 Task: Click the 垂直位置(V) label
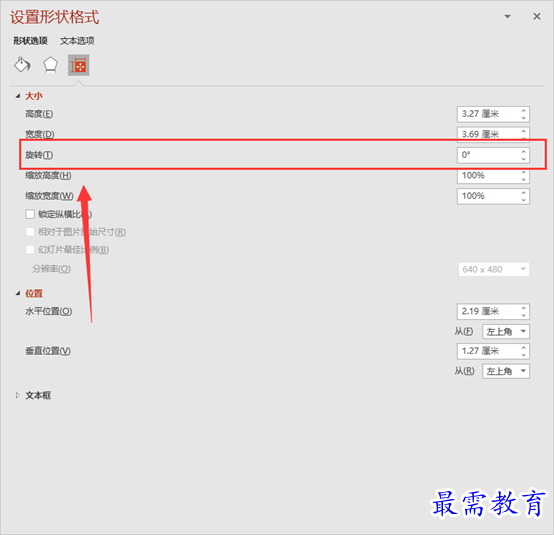(48, 351)
